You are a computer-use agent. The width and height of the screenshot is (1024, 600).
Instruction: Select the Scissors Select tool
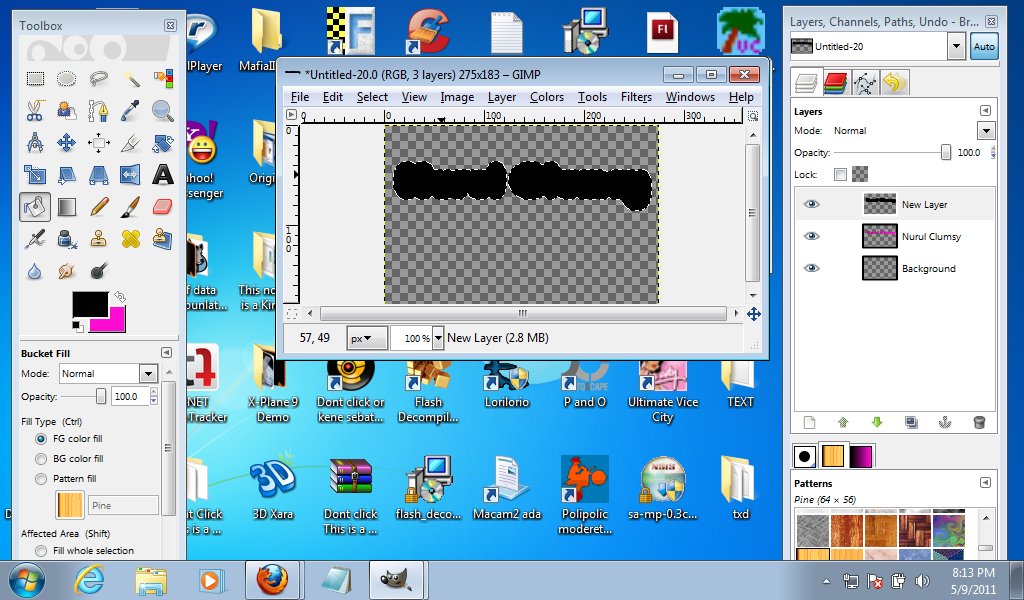click(35, 110)
